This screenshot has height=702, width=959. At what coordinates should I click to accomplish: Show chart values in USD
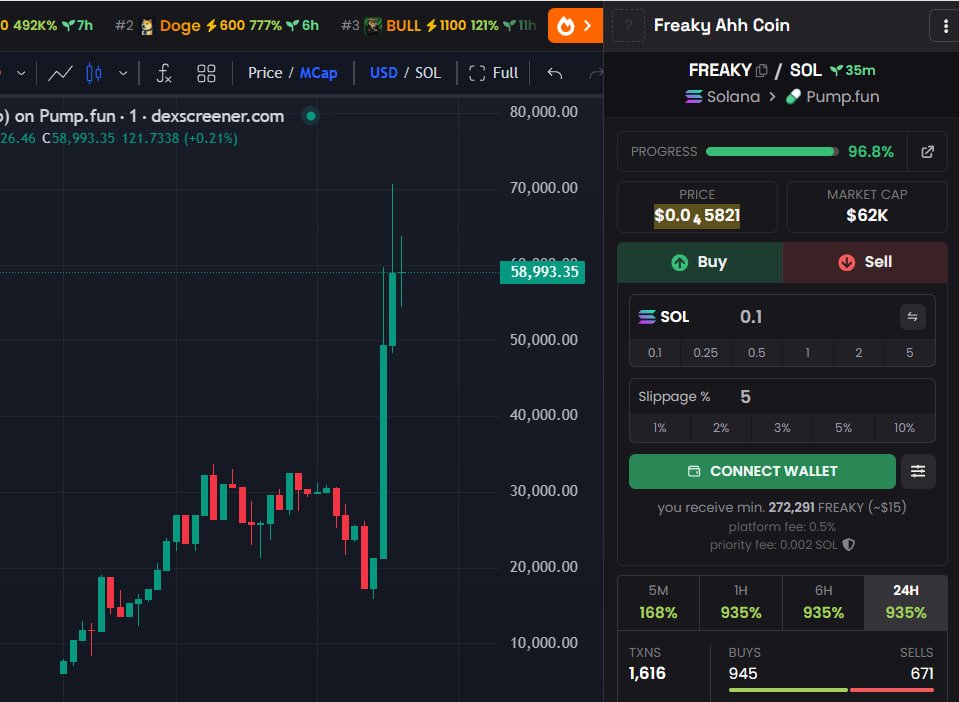(383, 73)
